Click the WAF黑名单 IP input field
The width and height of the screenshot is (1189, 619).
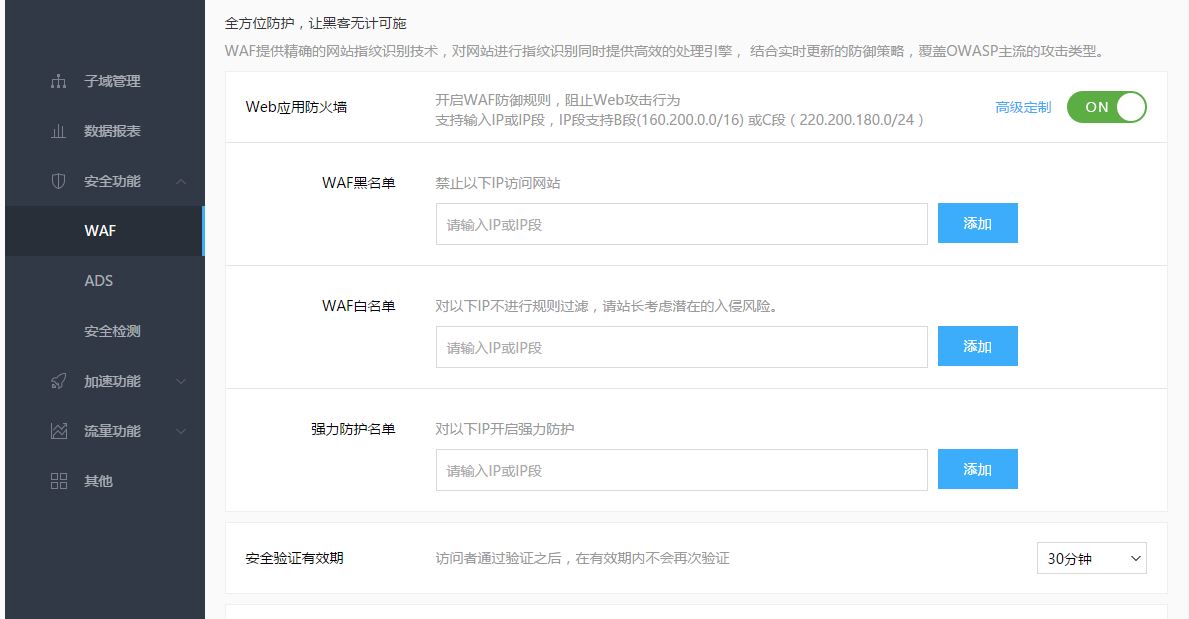click(680, 223)
